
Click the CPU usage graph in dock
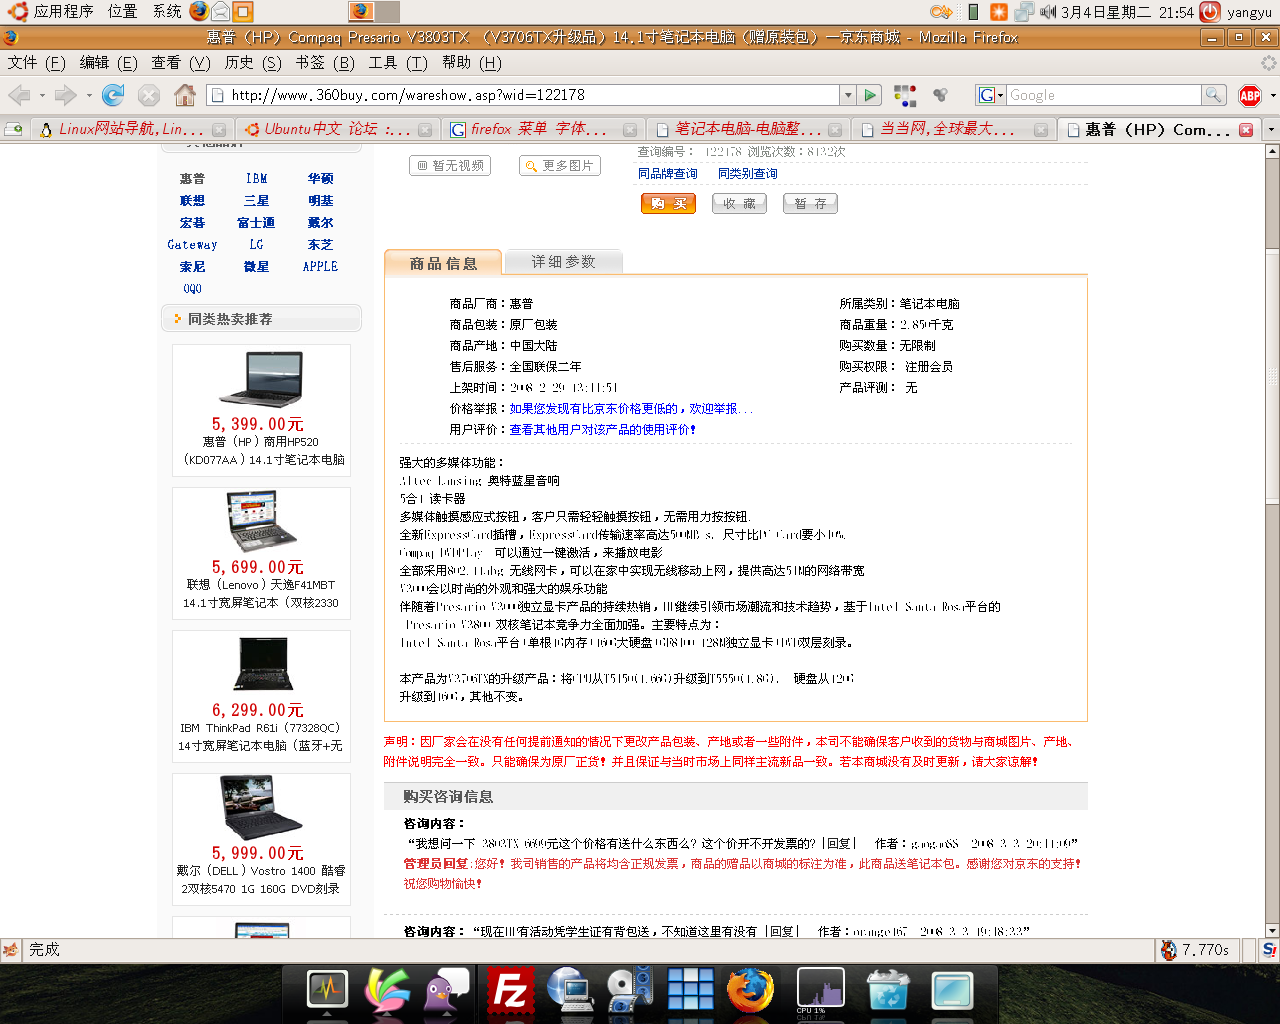pos(820,991)
